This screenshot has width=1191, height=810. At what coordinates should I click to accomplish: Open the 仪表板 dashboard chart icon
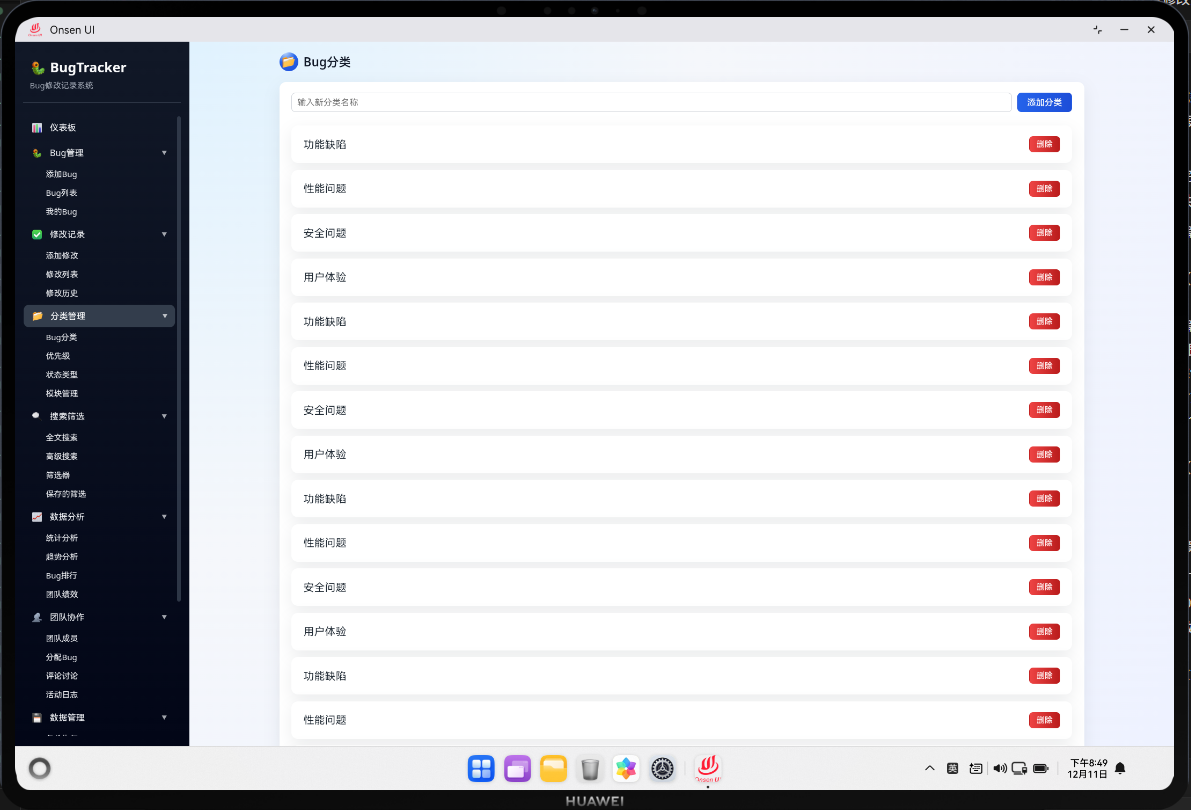pos(36,128)
